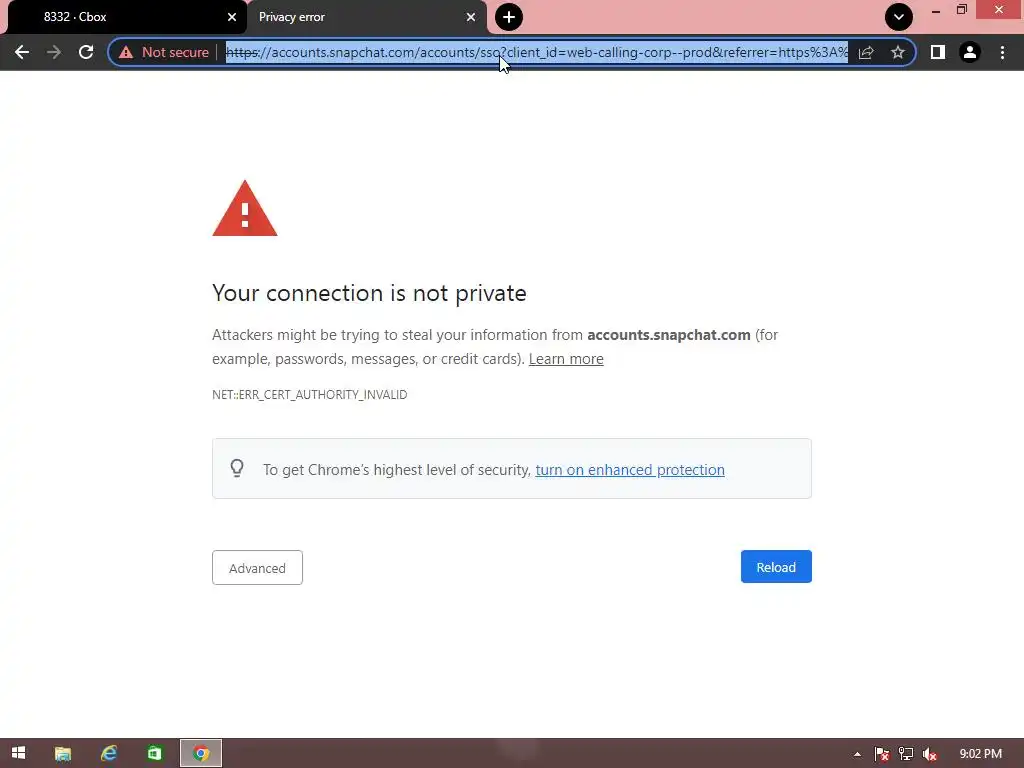Bookmark this page with star icon
The image size is (1024, 768).
pyautogui.click(x=898, y=52)
